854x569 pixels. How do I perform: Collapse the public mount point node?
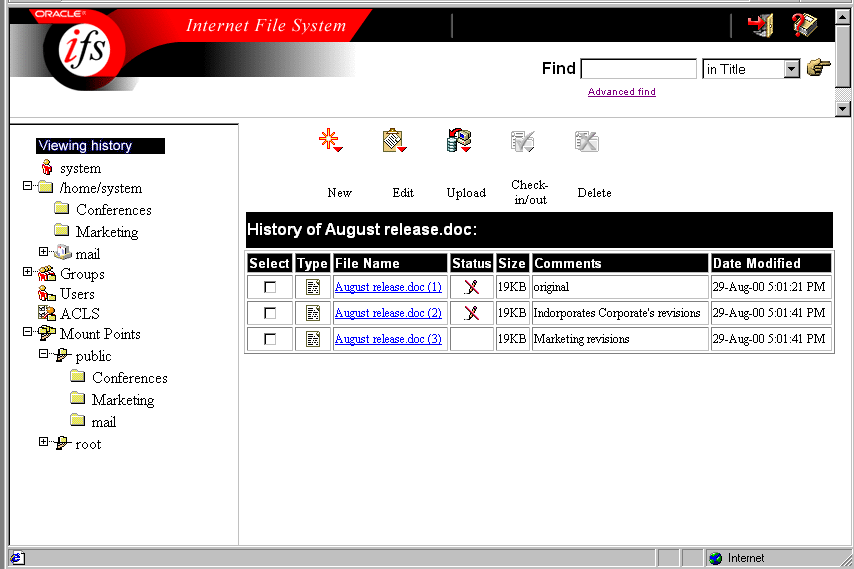click(x=44, y=353)
